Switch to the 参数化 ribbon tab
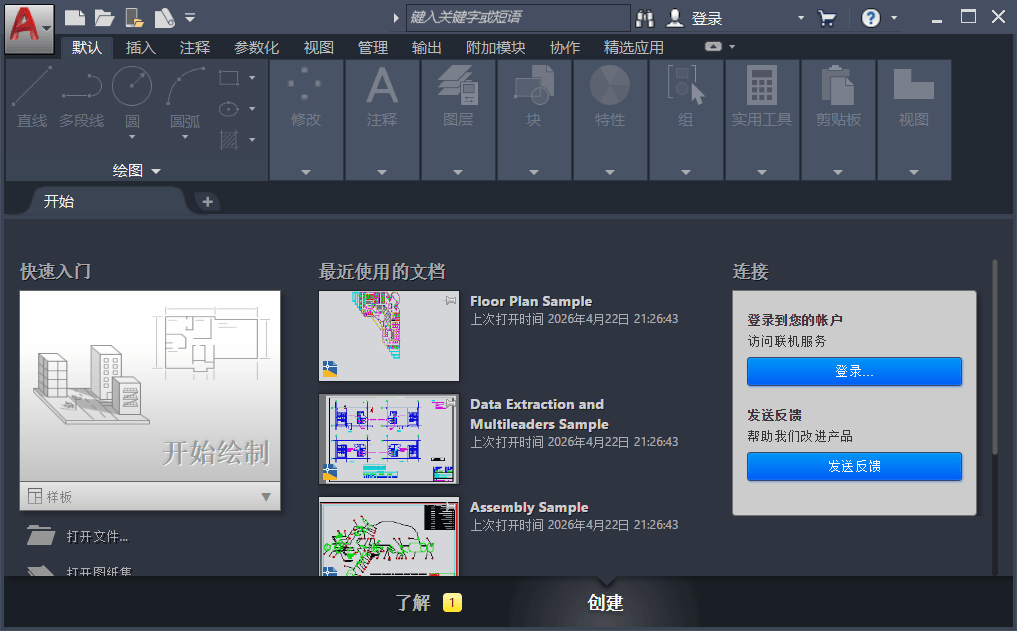 tap(257, 47)
